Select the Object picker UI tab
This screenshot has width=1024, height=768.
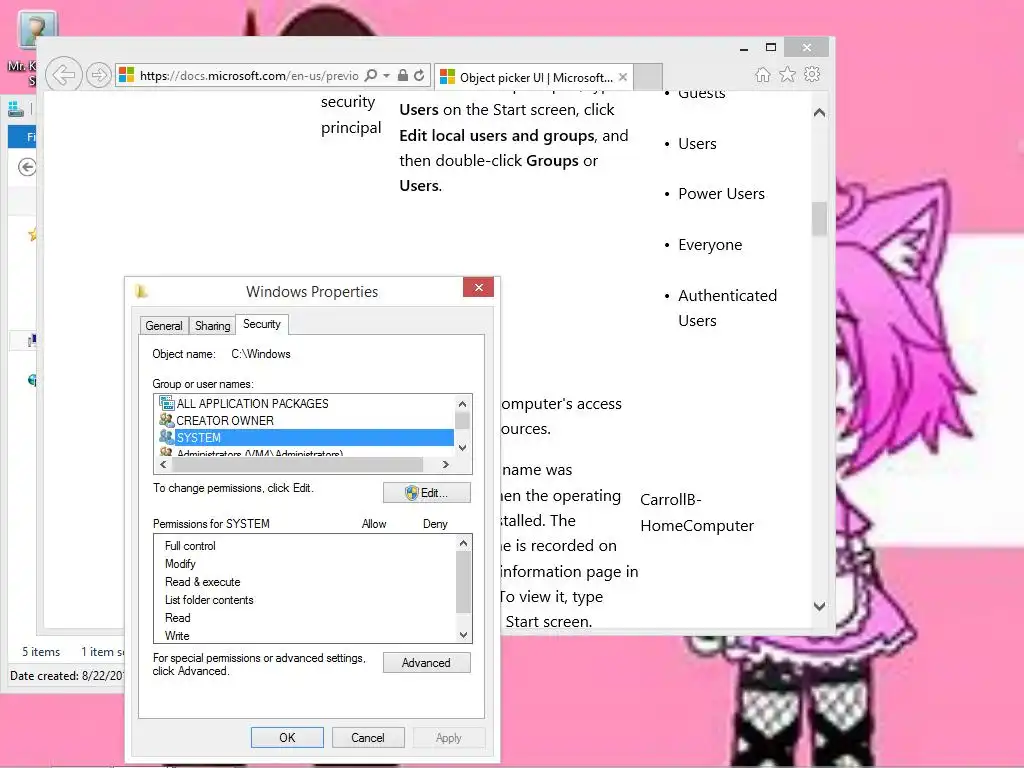coord(534,77)
